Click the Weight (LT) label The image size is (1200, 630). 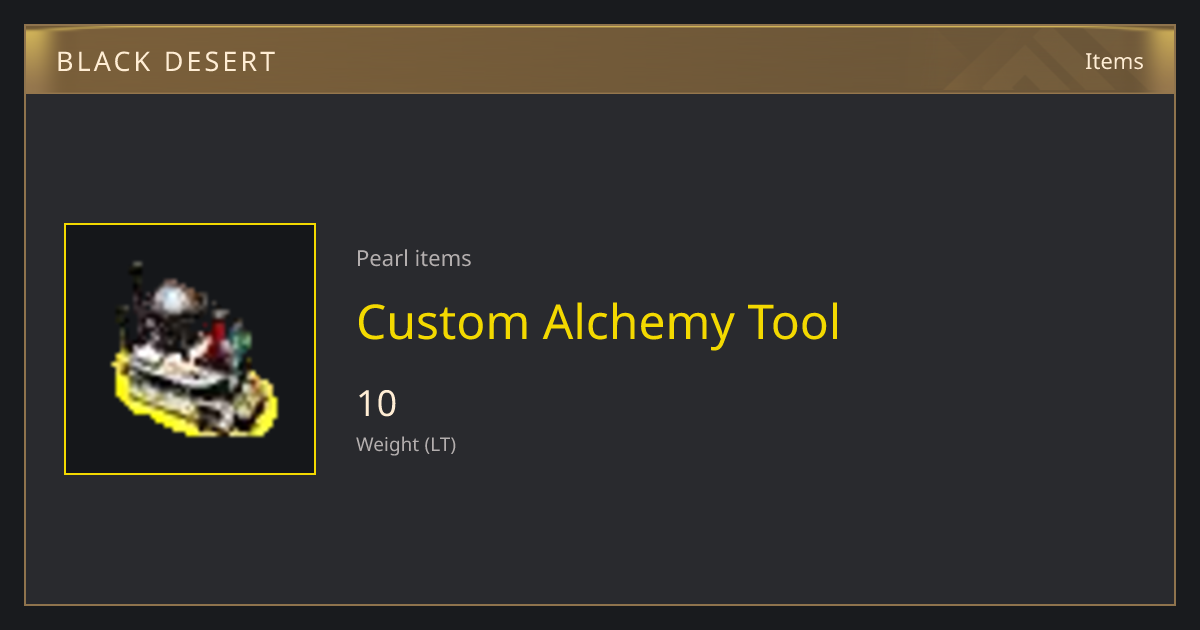[406, 444]
